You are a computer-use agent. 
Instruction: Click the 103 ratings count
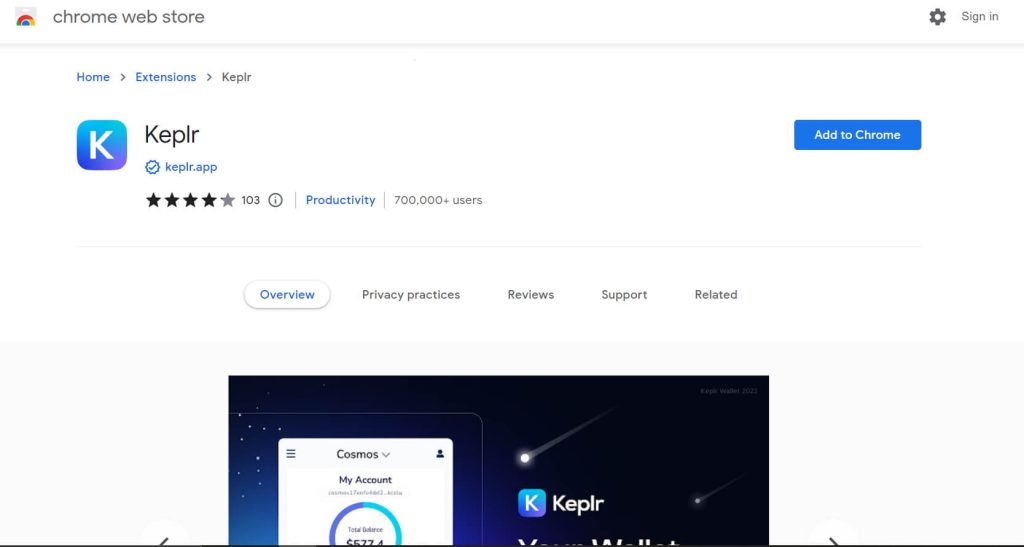[x=251, y=200]
